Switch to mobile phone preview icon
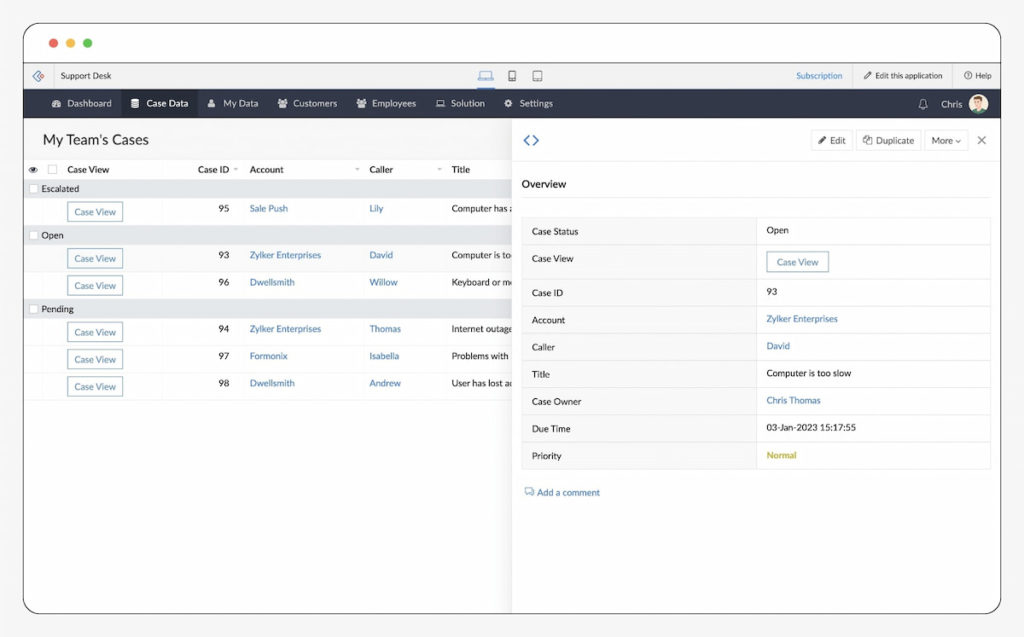The image size is (1024, 637). click(512, 75)
